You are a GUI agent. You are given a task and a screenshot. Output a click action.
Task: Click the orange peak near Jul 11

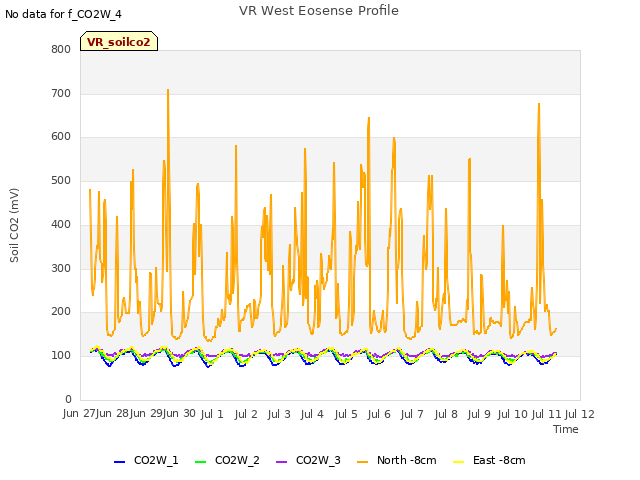click(539, 104)
